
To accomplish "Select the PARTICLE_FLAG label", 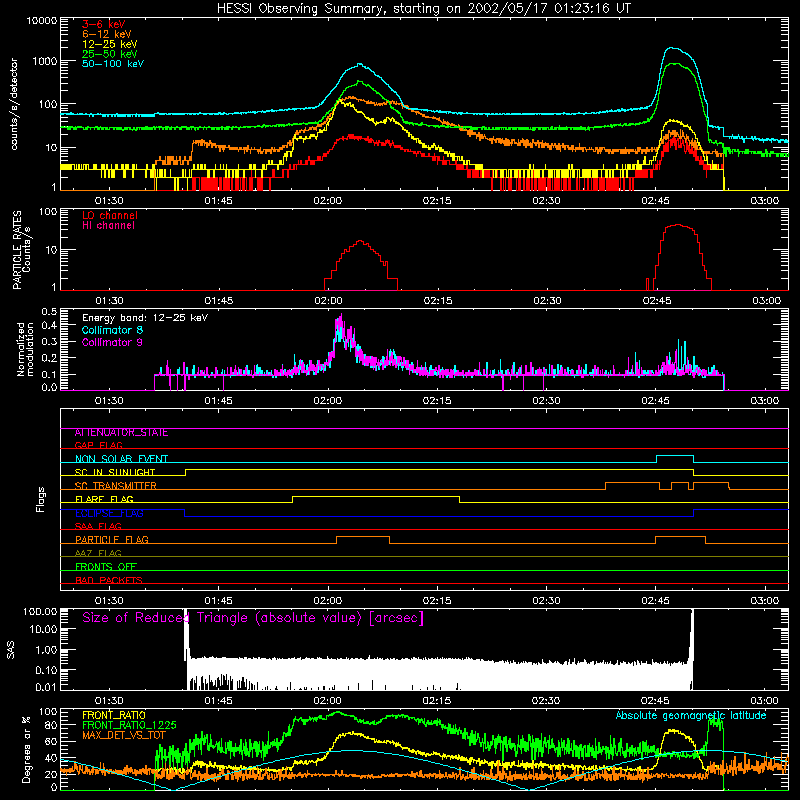I will 112,540.
